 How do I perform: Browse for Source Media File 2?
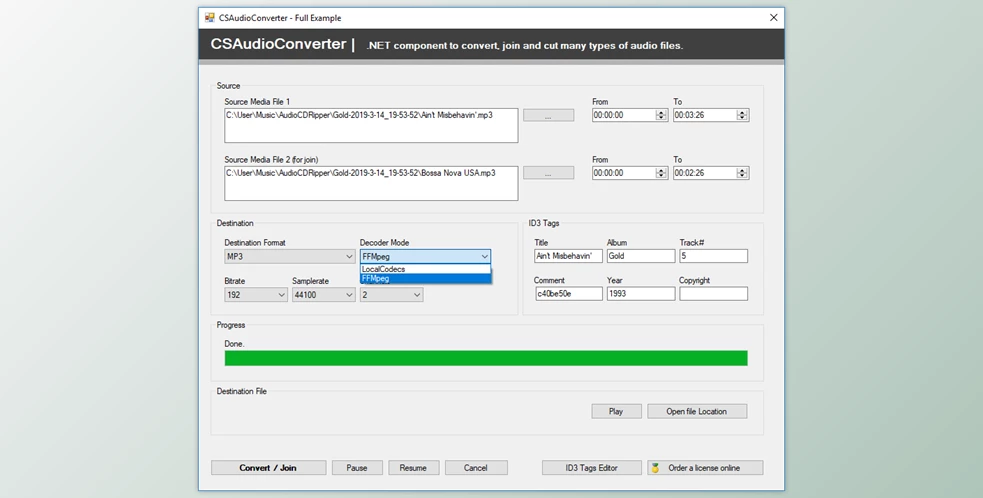tap(548, 173)
